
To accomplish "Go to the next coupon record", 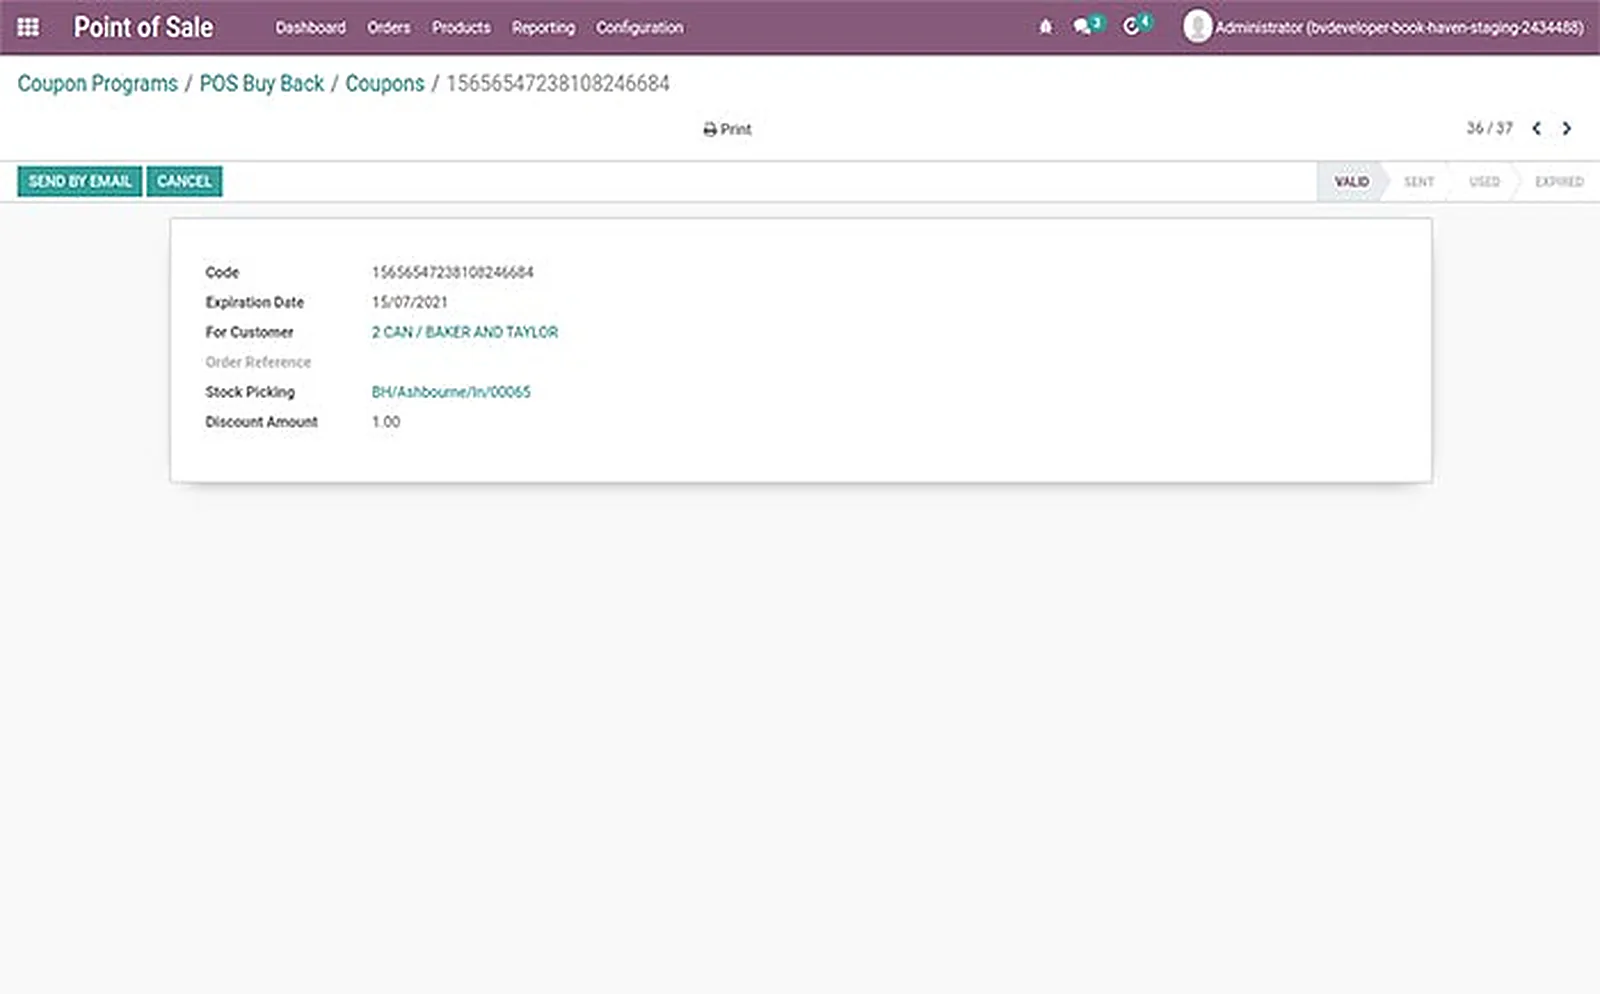I will pos(1567,128).
